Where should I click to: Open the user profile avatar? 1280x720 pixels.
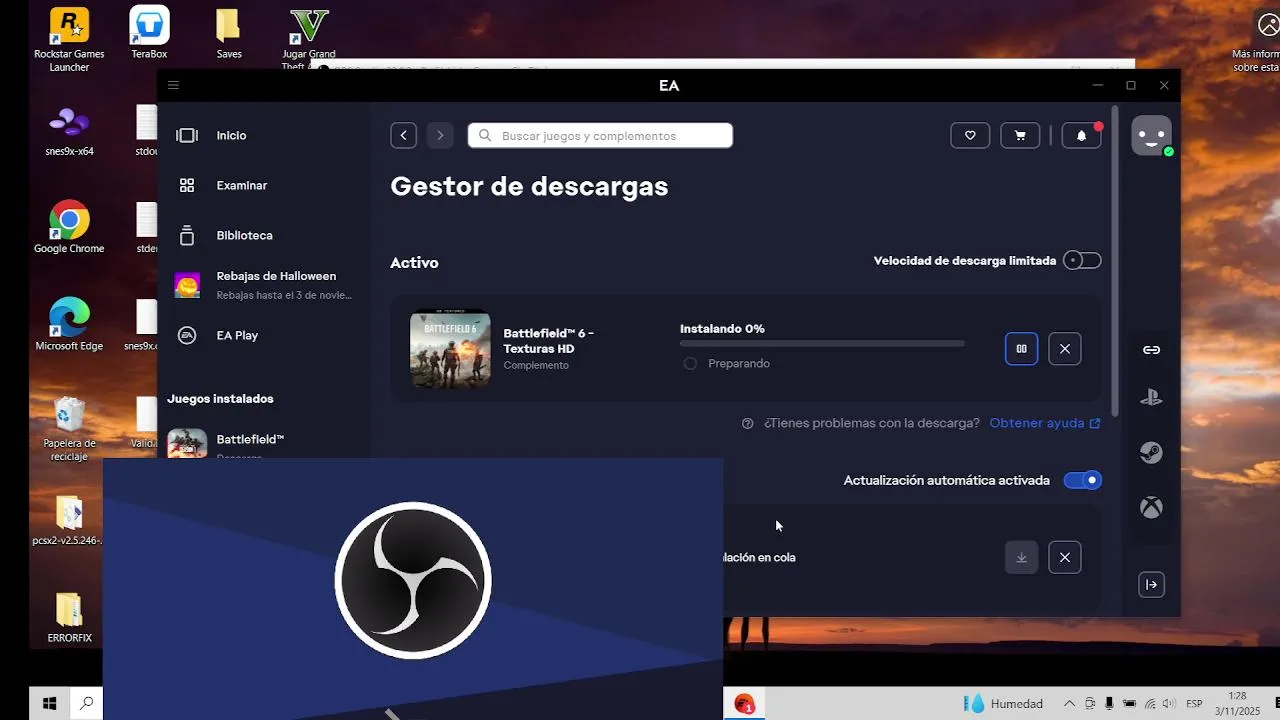click(1151, 135)
